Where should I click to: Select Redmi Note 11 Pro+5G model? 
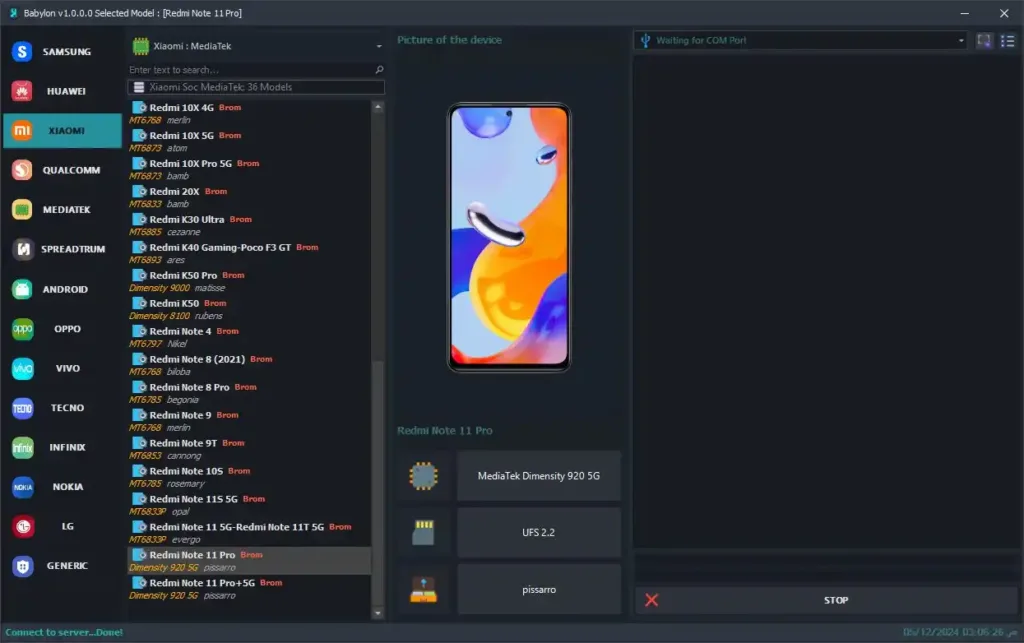tap(249, 589)
